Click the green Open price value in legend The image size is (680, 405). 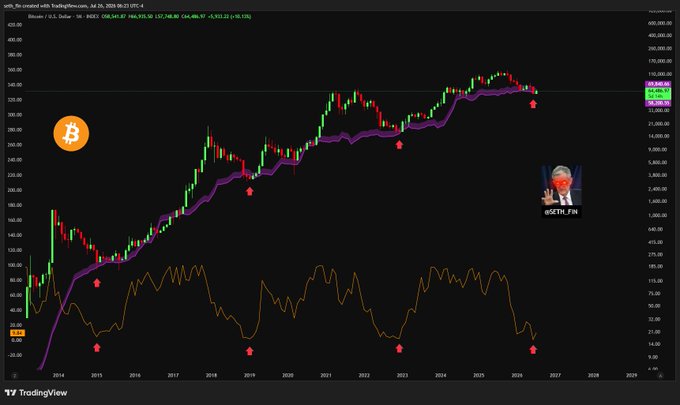(114, 16)
